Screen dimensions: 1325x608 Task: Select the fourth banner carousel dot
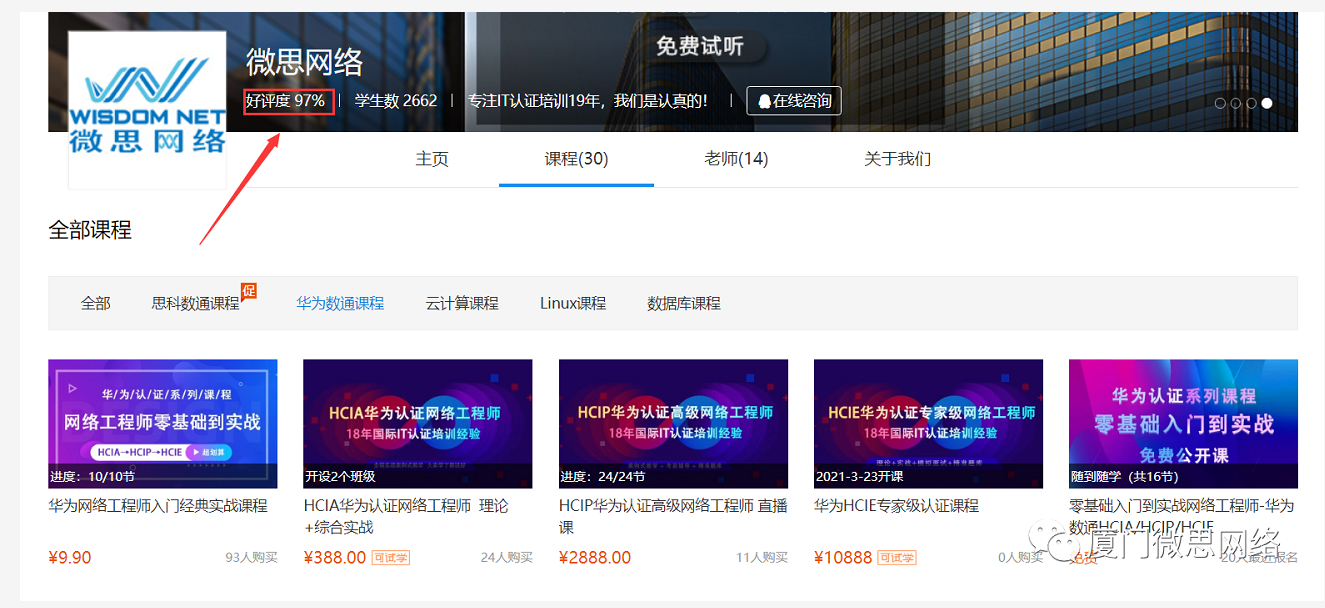click(1267, 103)
